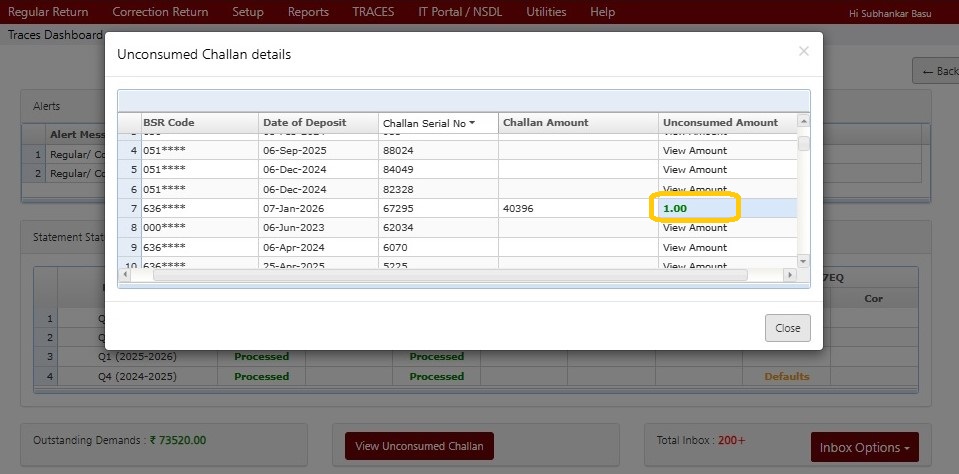Click View Amount for challan serial 88024
The width and height of the screenshot is (959, 474).
pos(695,151)
